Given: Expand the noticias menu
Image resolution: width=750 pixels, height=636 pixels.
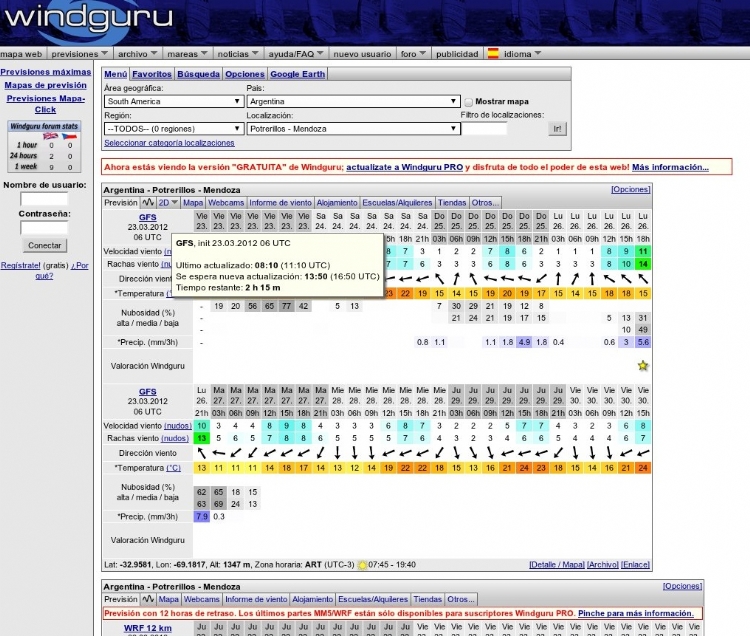Looking at the screenshot, I should click(238, 54).
